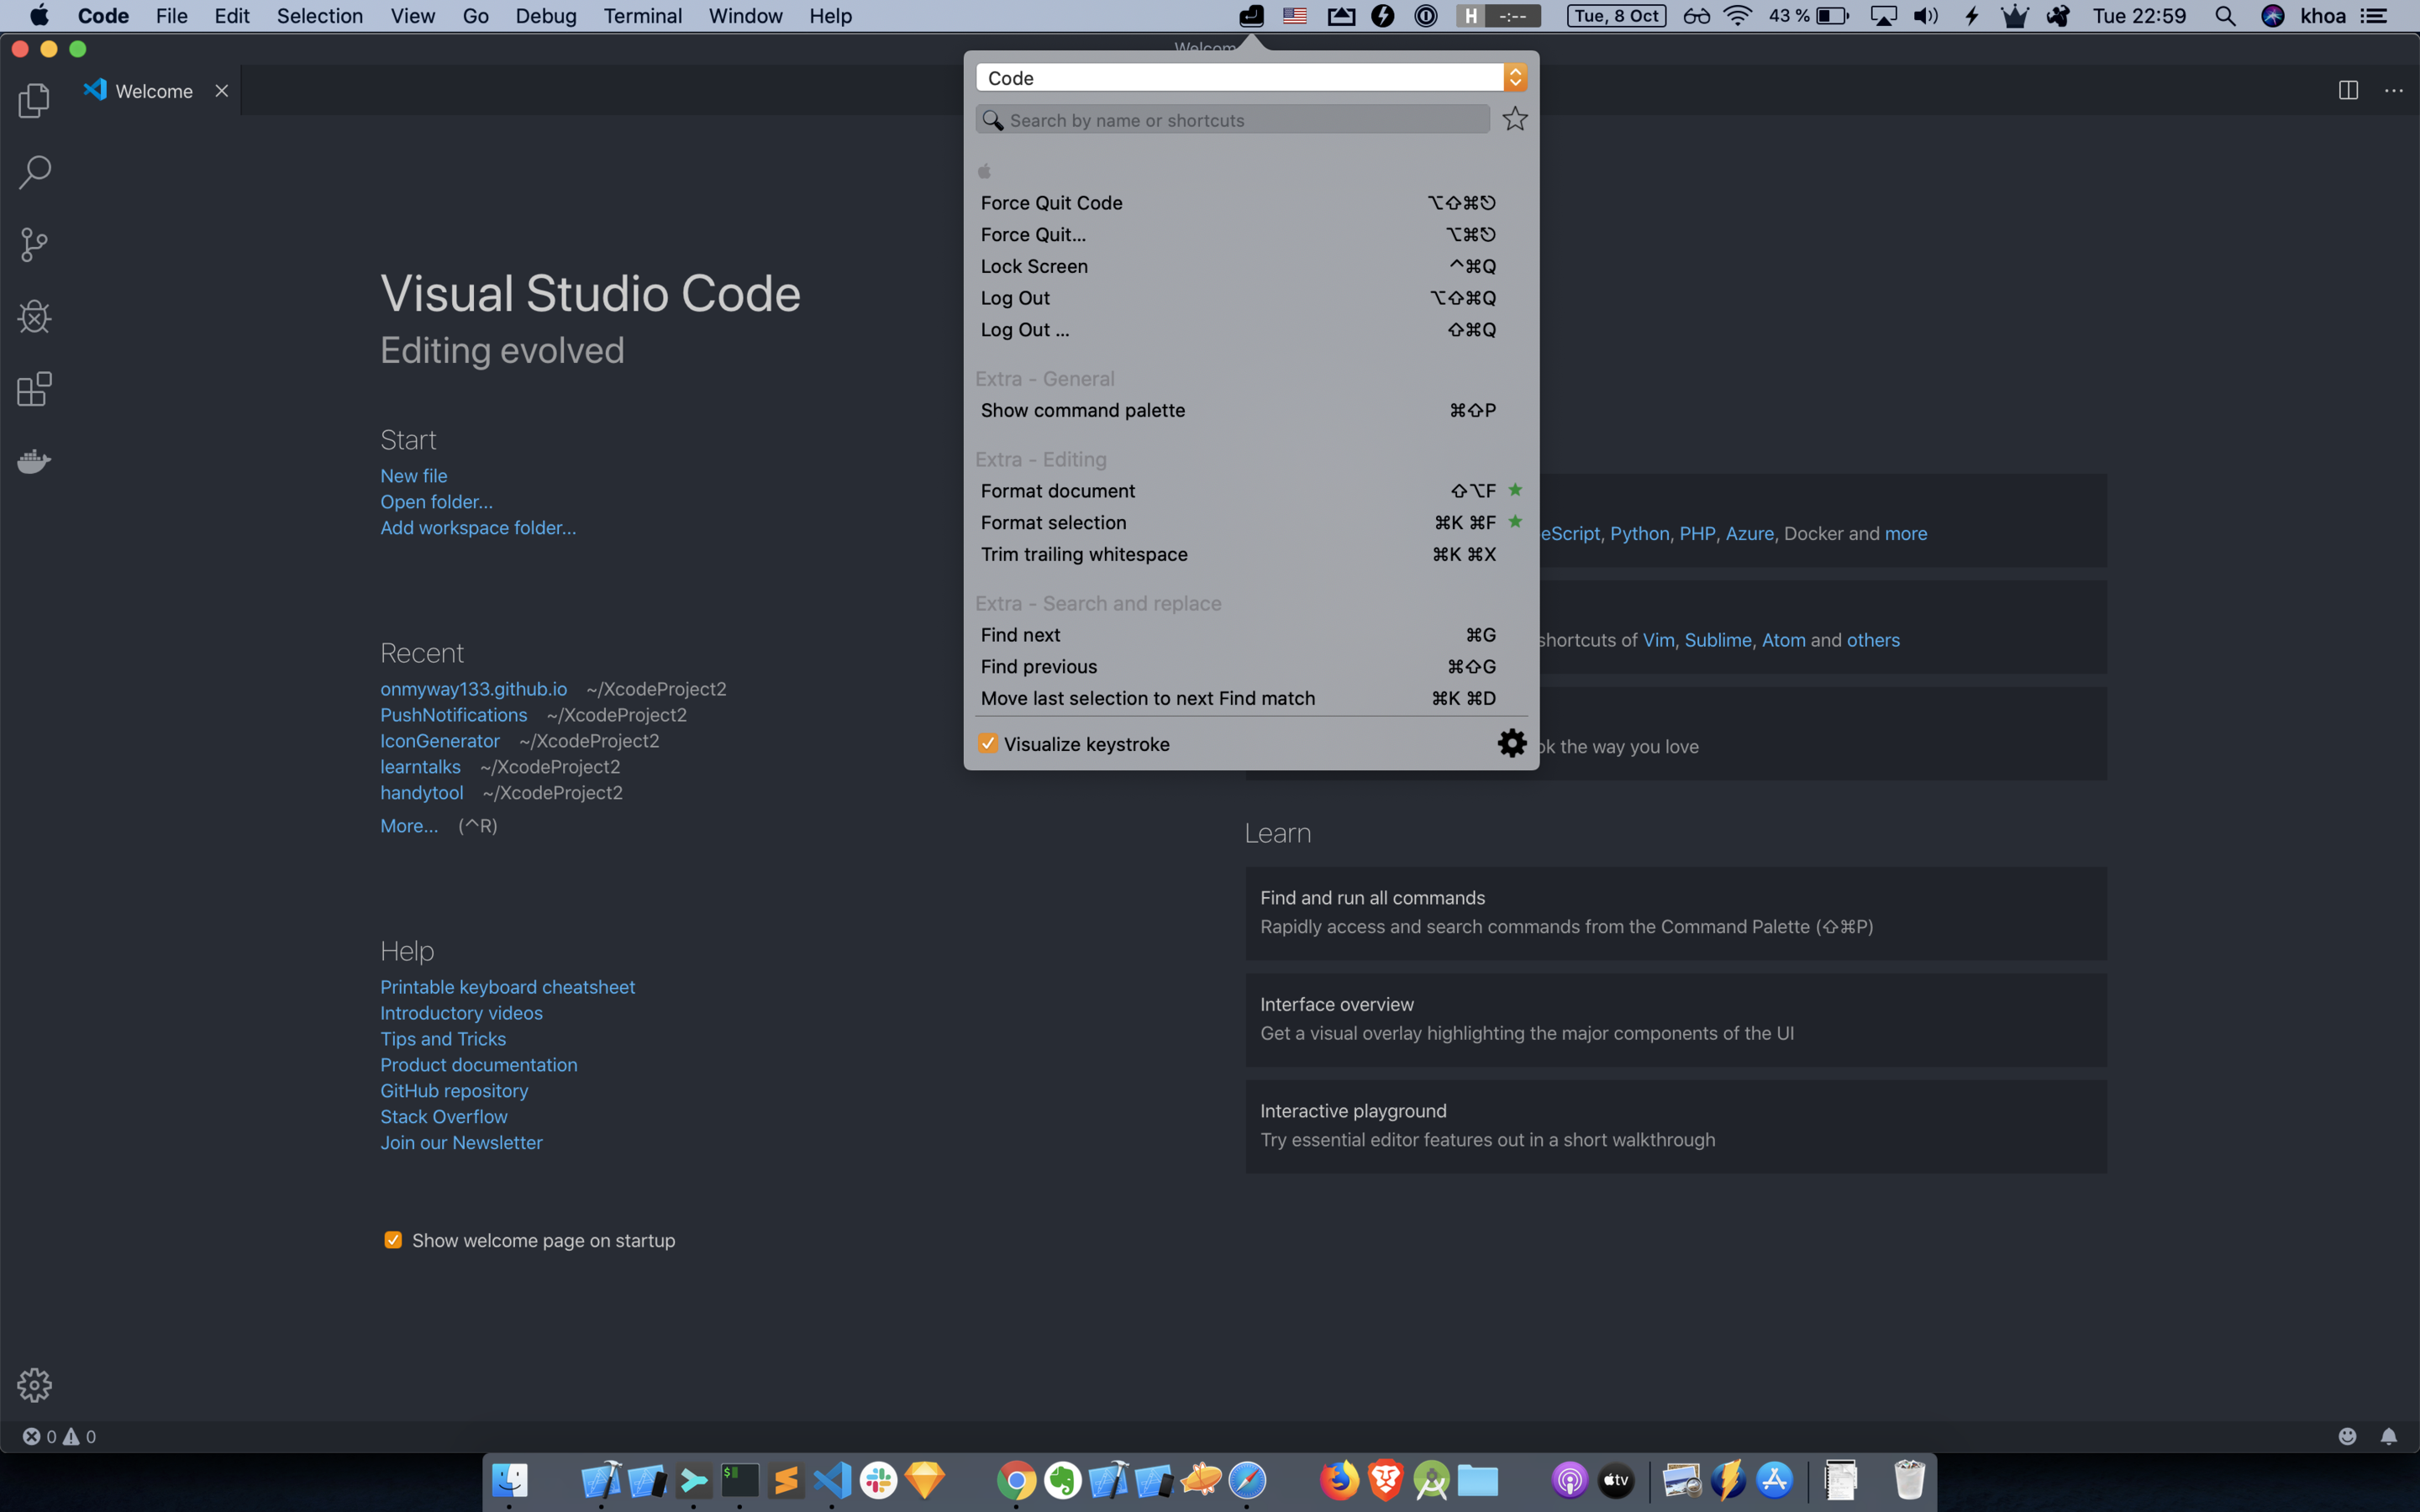Open the editor More Actions ellipsis menu

2393,91
